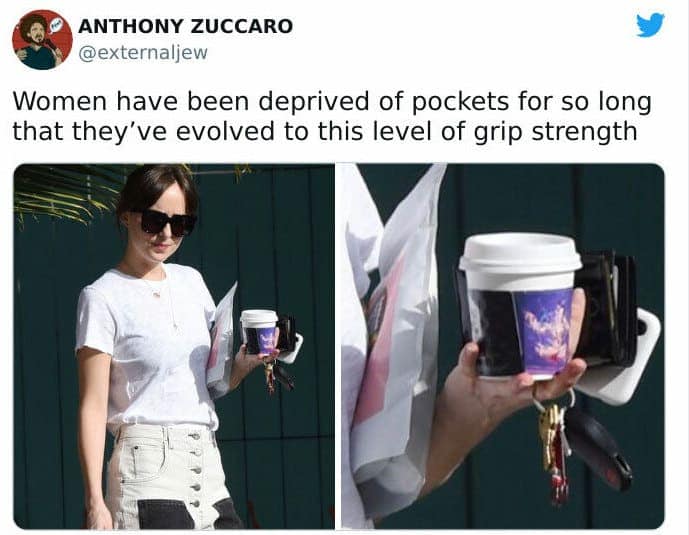This screenshot has width=689, height=535.
Task: Open the @externaljew handle link
Action: [x=143, y=53]
